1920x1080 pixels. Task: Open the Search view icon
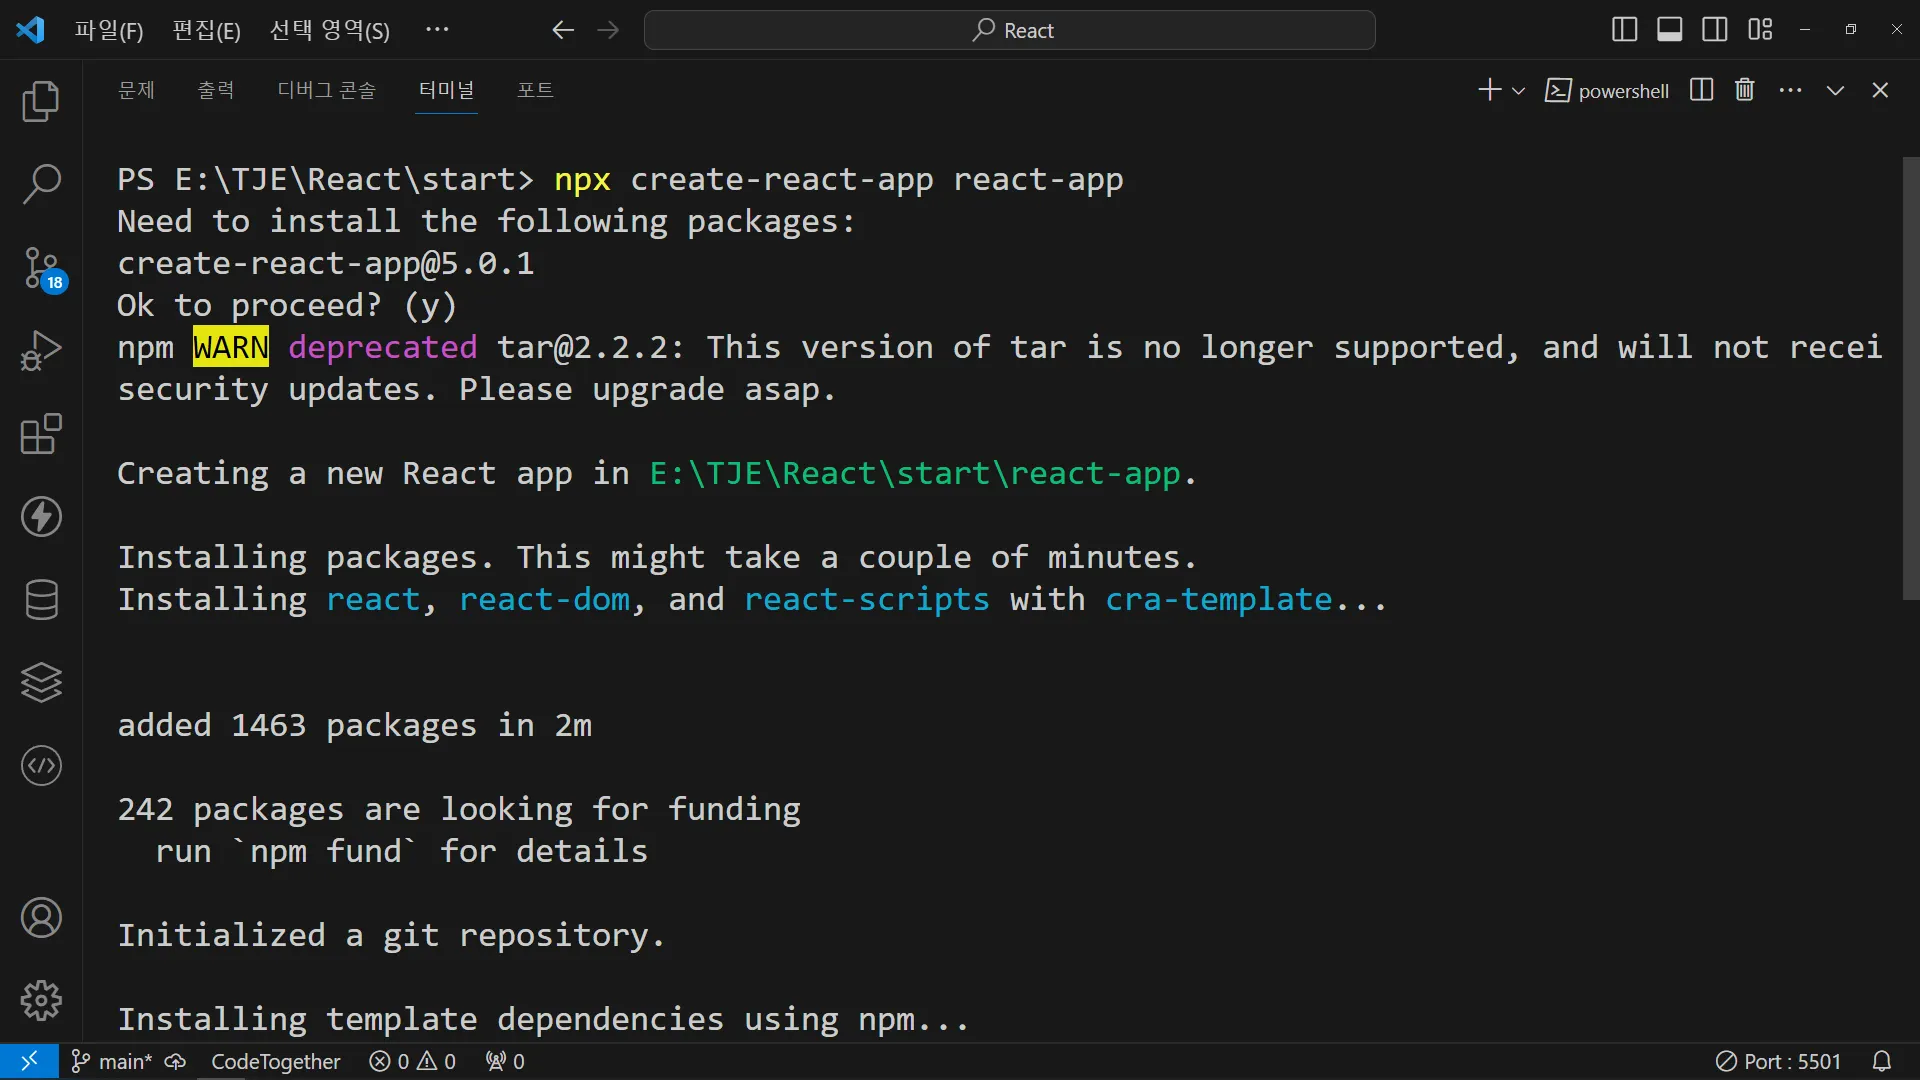click(41, 184)
